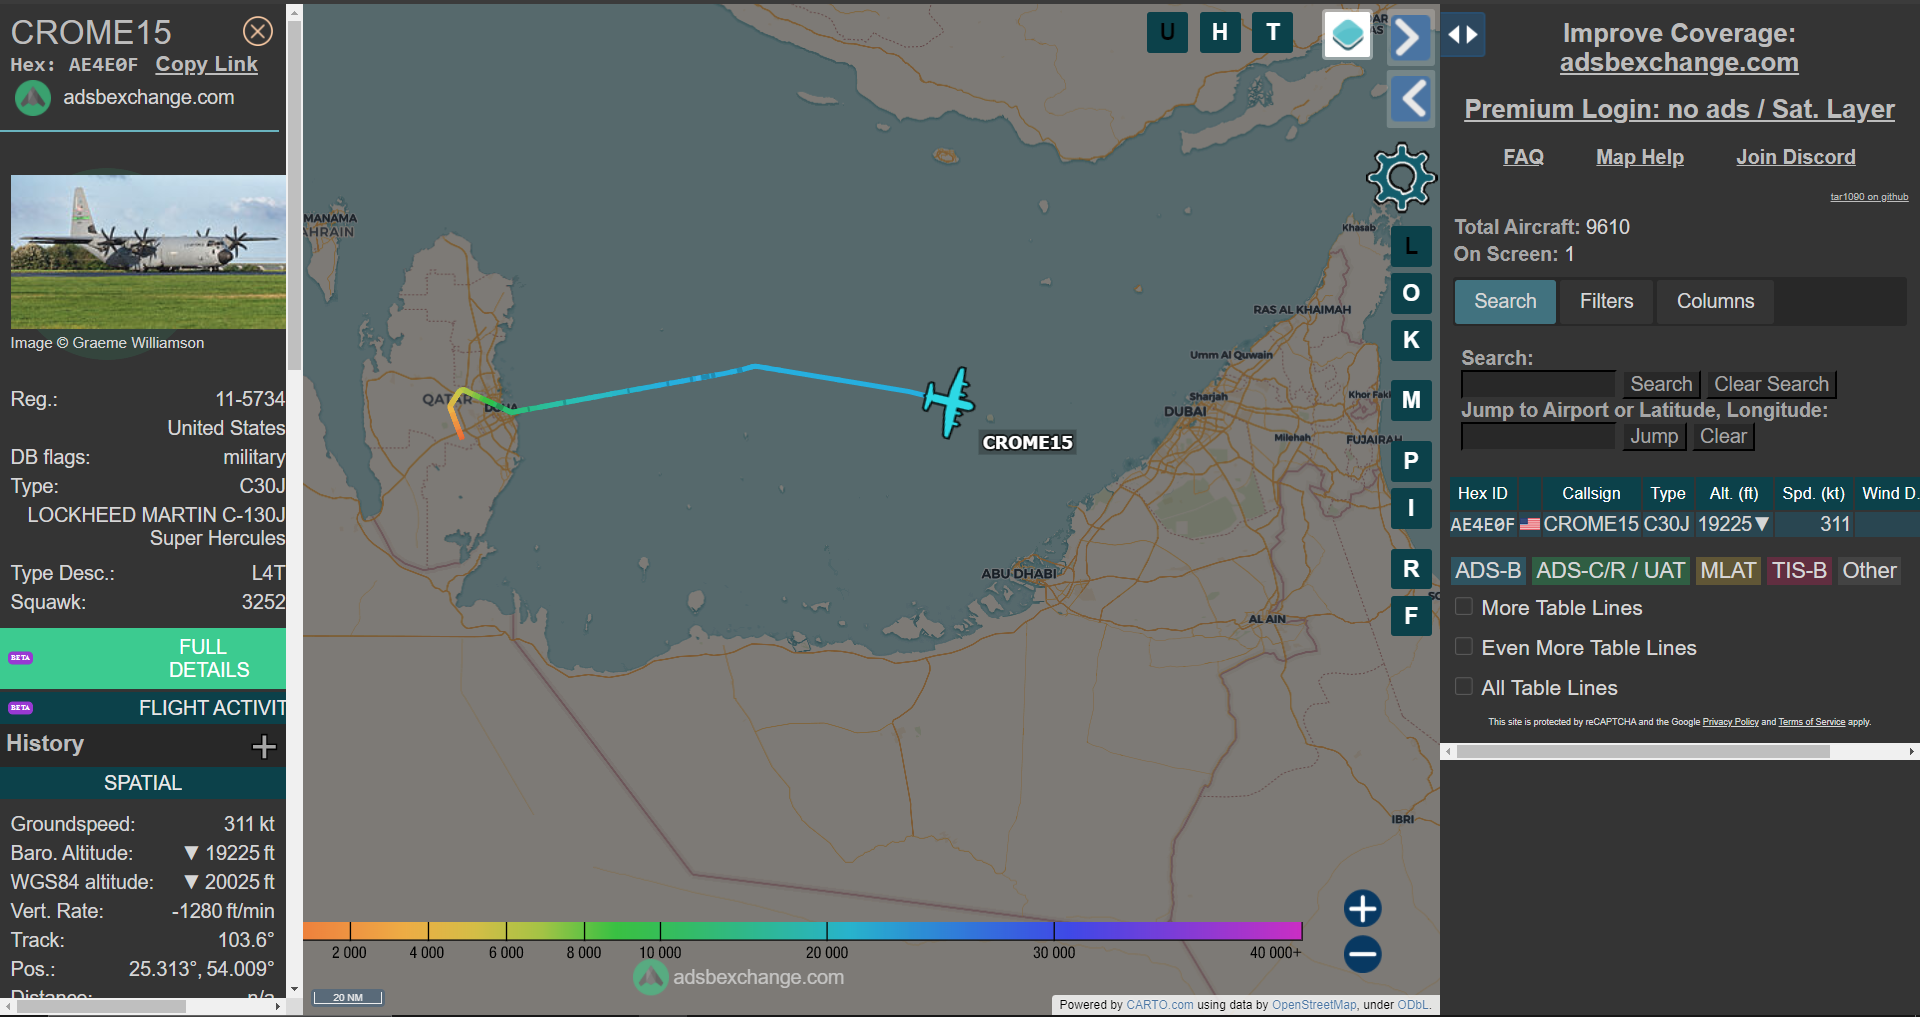The width and height of the screenshot is (1920, 1017).
Task: Switch to the Search tab
Action: 1505,301
